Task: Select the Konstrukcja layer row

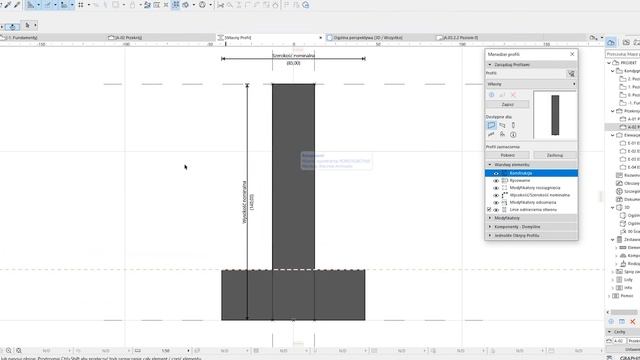Action: (531, 173)
